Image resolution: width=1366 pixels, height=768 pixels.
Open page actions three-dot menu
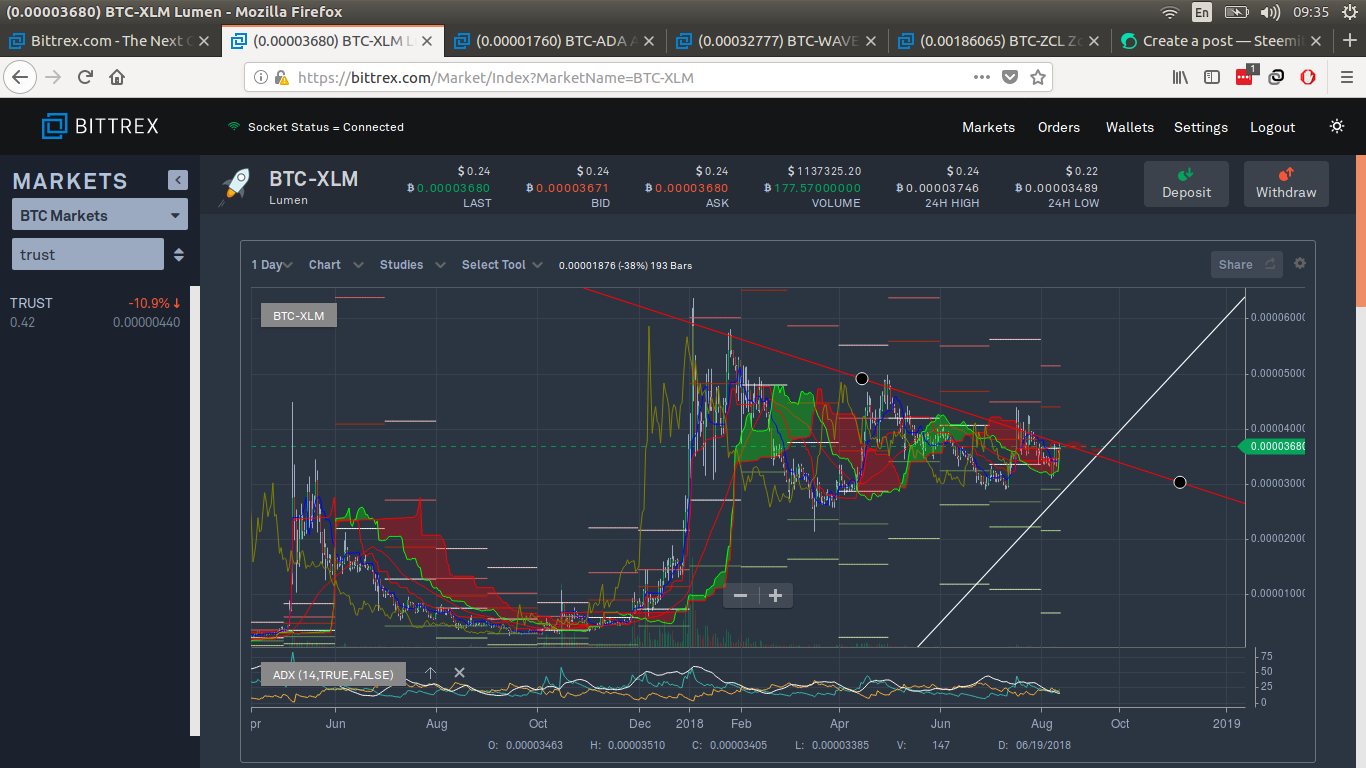[983, 77]
